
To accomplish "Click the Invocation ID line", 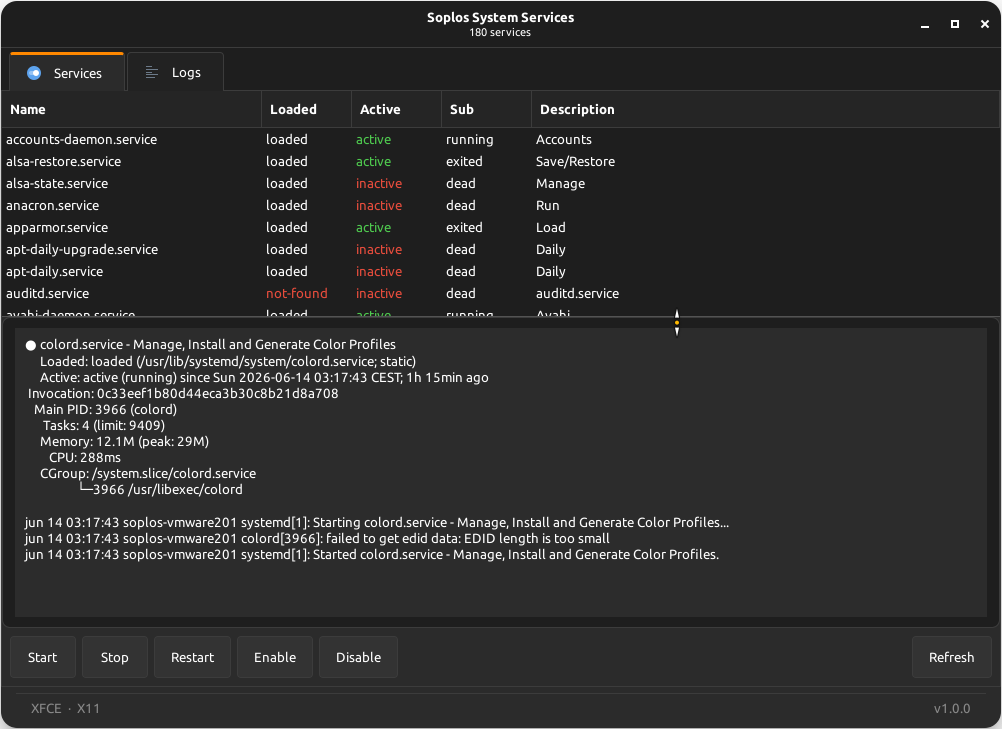I will click(x=183, y=394).
